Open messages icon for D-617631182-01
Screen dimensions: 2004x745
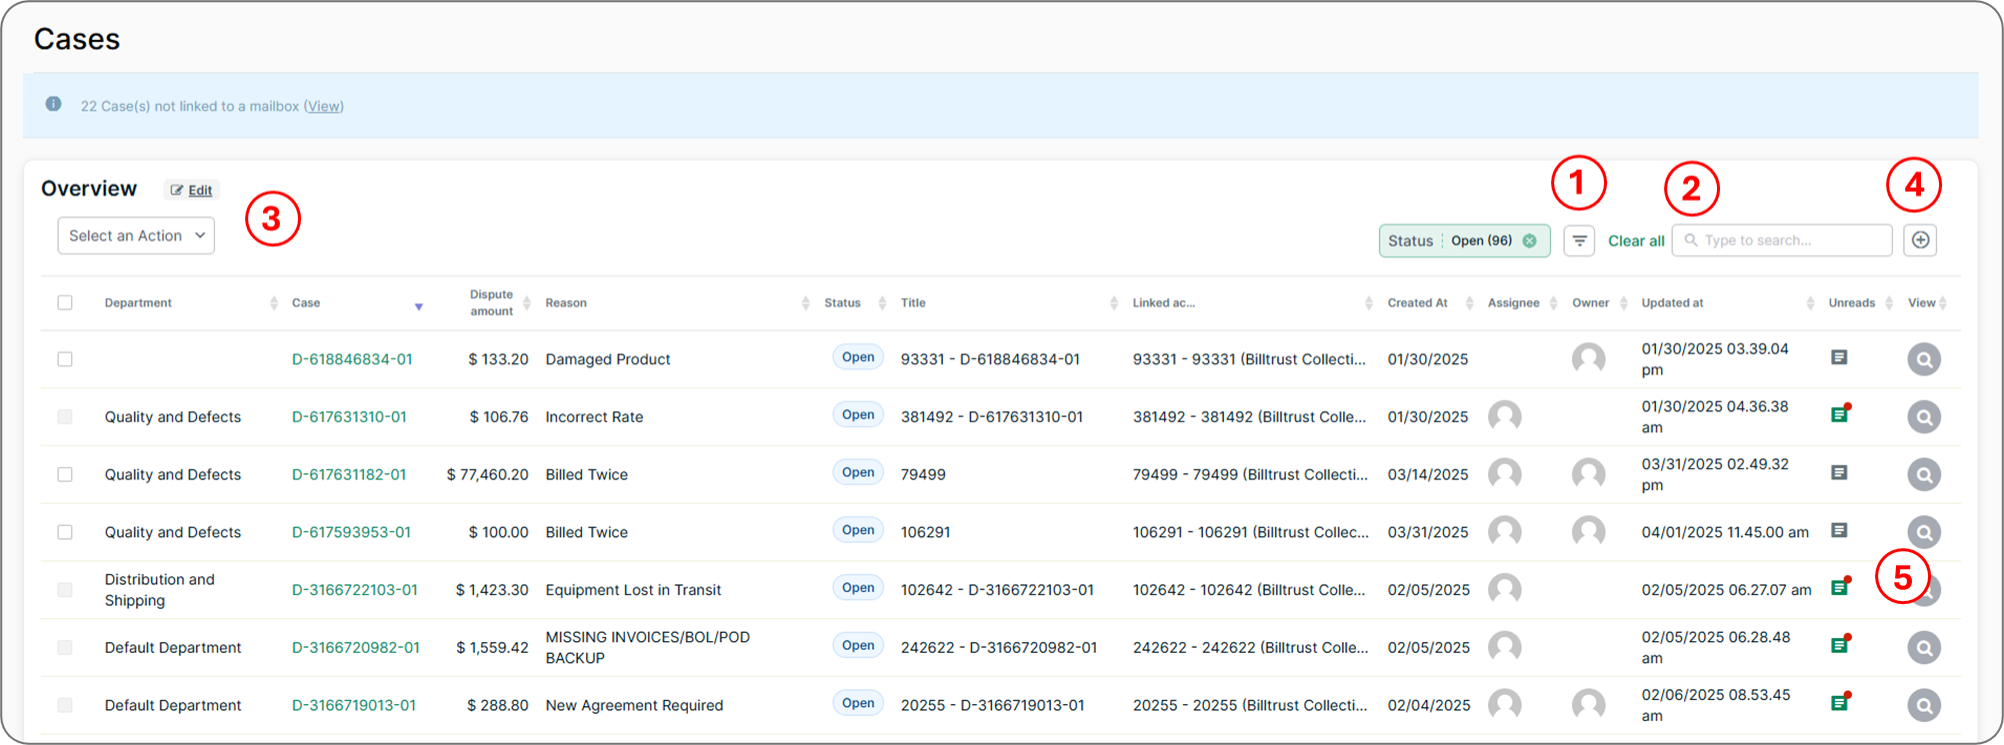tap(1839, 472)
